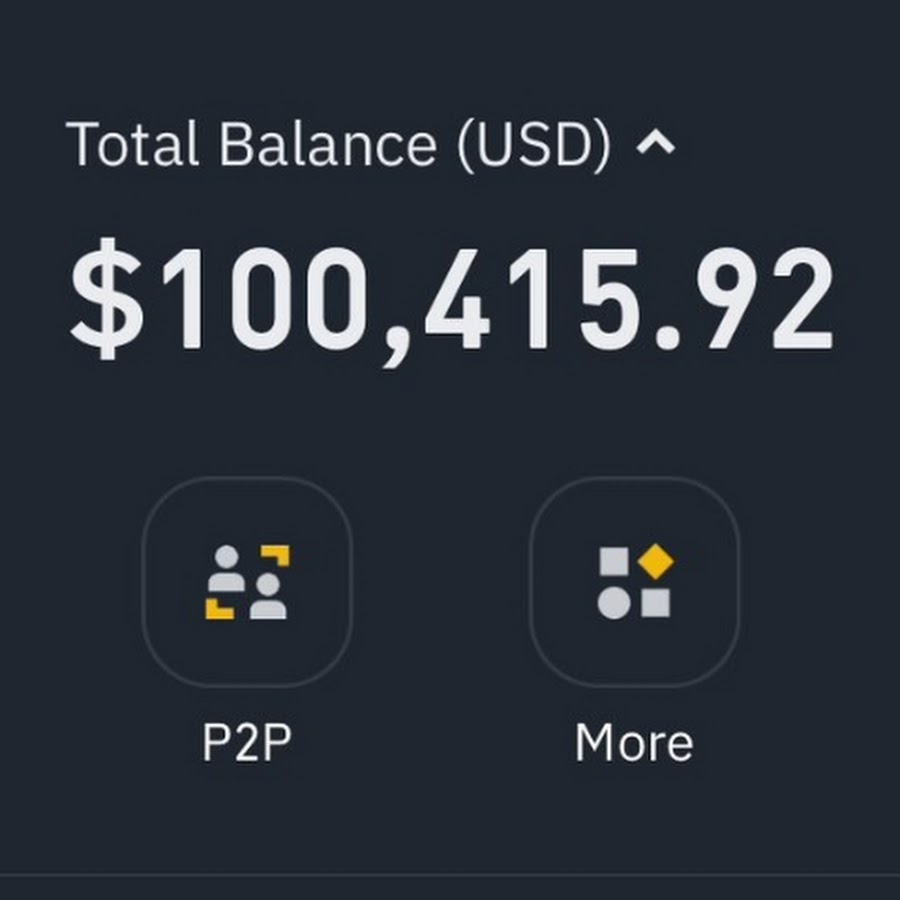Click the top-left gray square in More icon
This screenshot has width=900, height=900.
[614, 561]
